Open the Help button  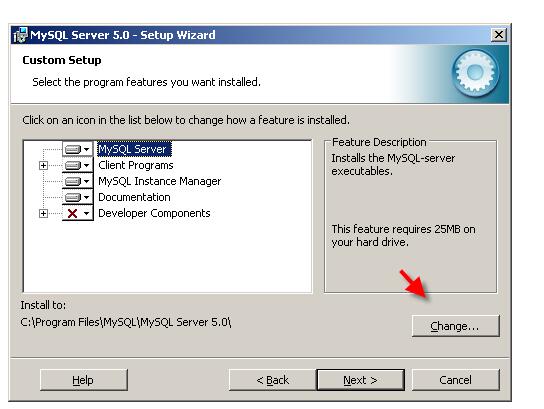pos(84,380)
